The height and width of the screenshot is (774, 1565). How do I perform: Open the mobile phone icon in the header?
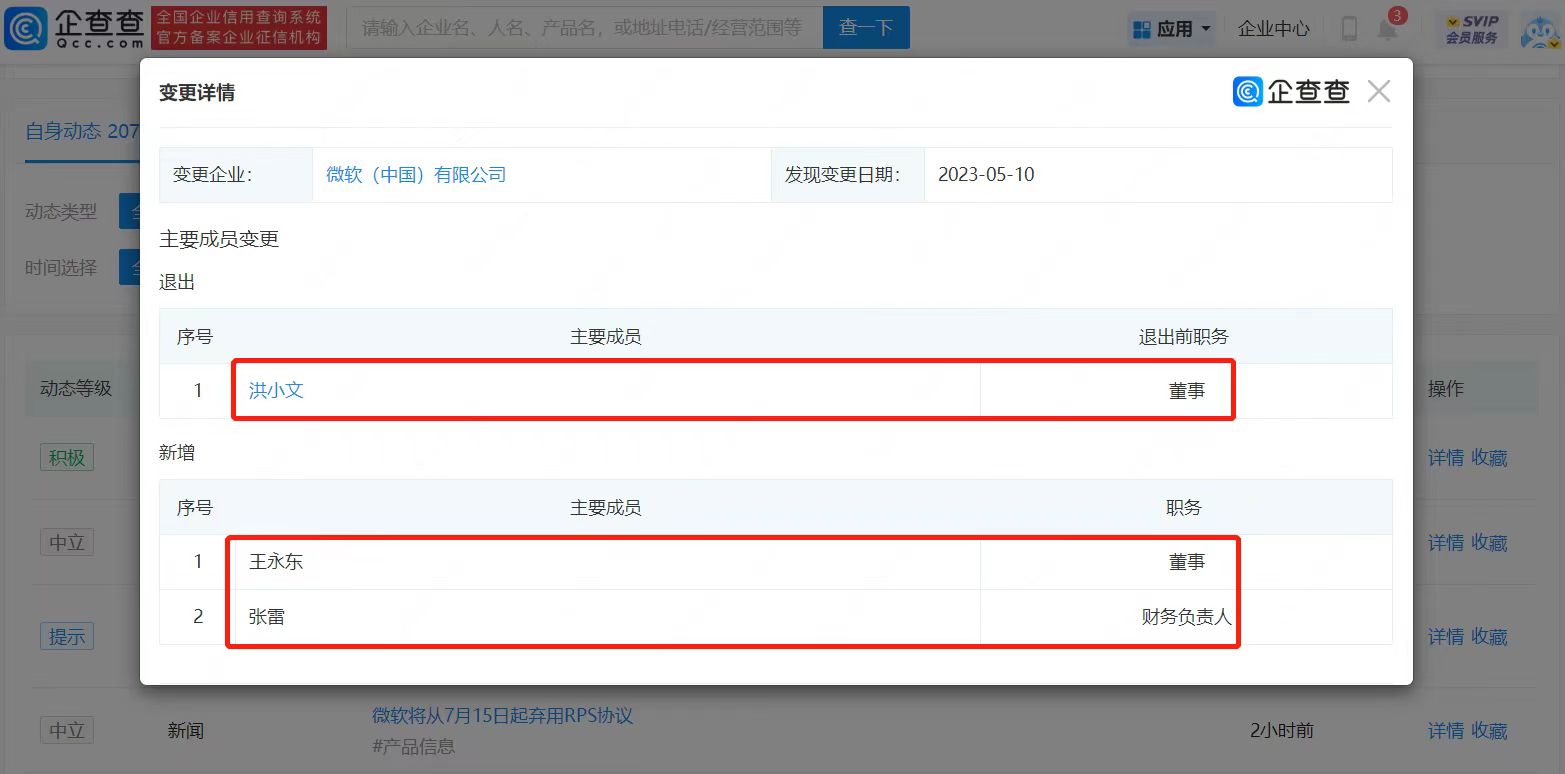click(x=1349, y=29)
